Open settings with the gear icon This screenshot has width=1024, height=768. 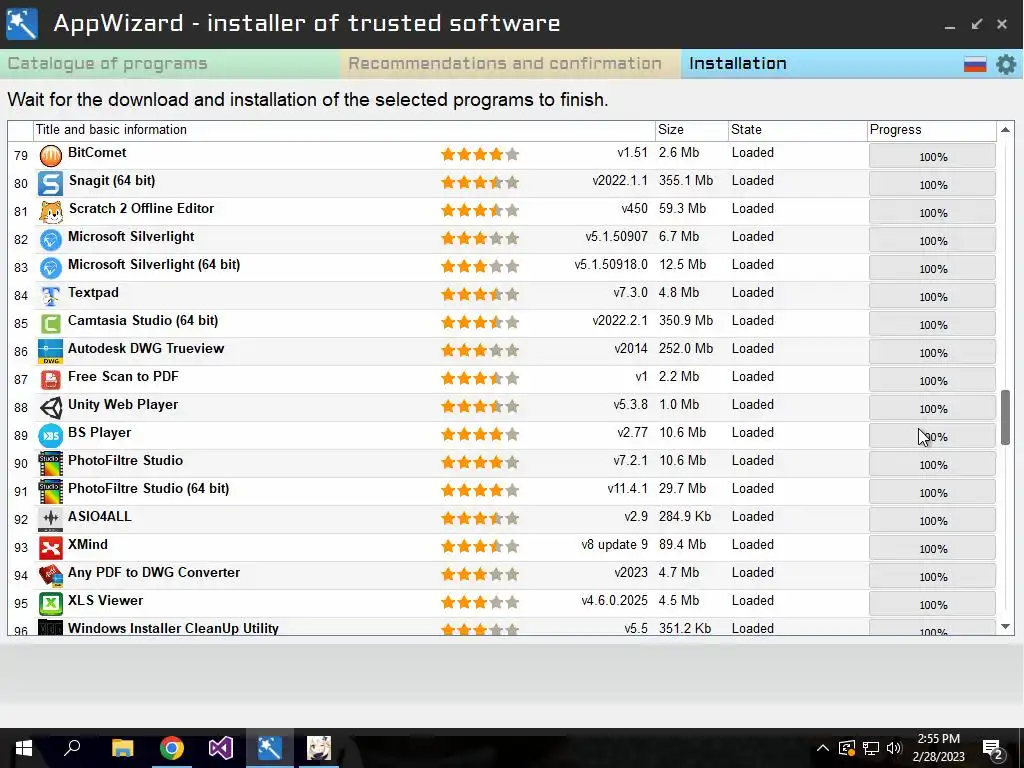point(1006,64)
